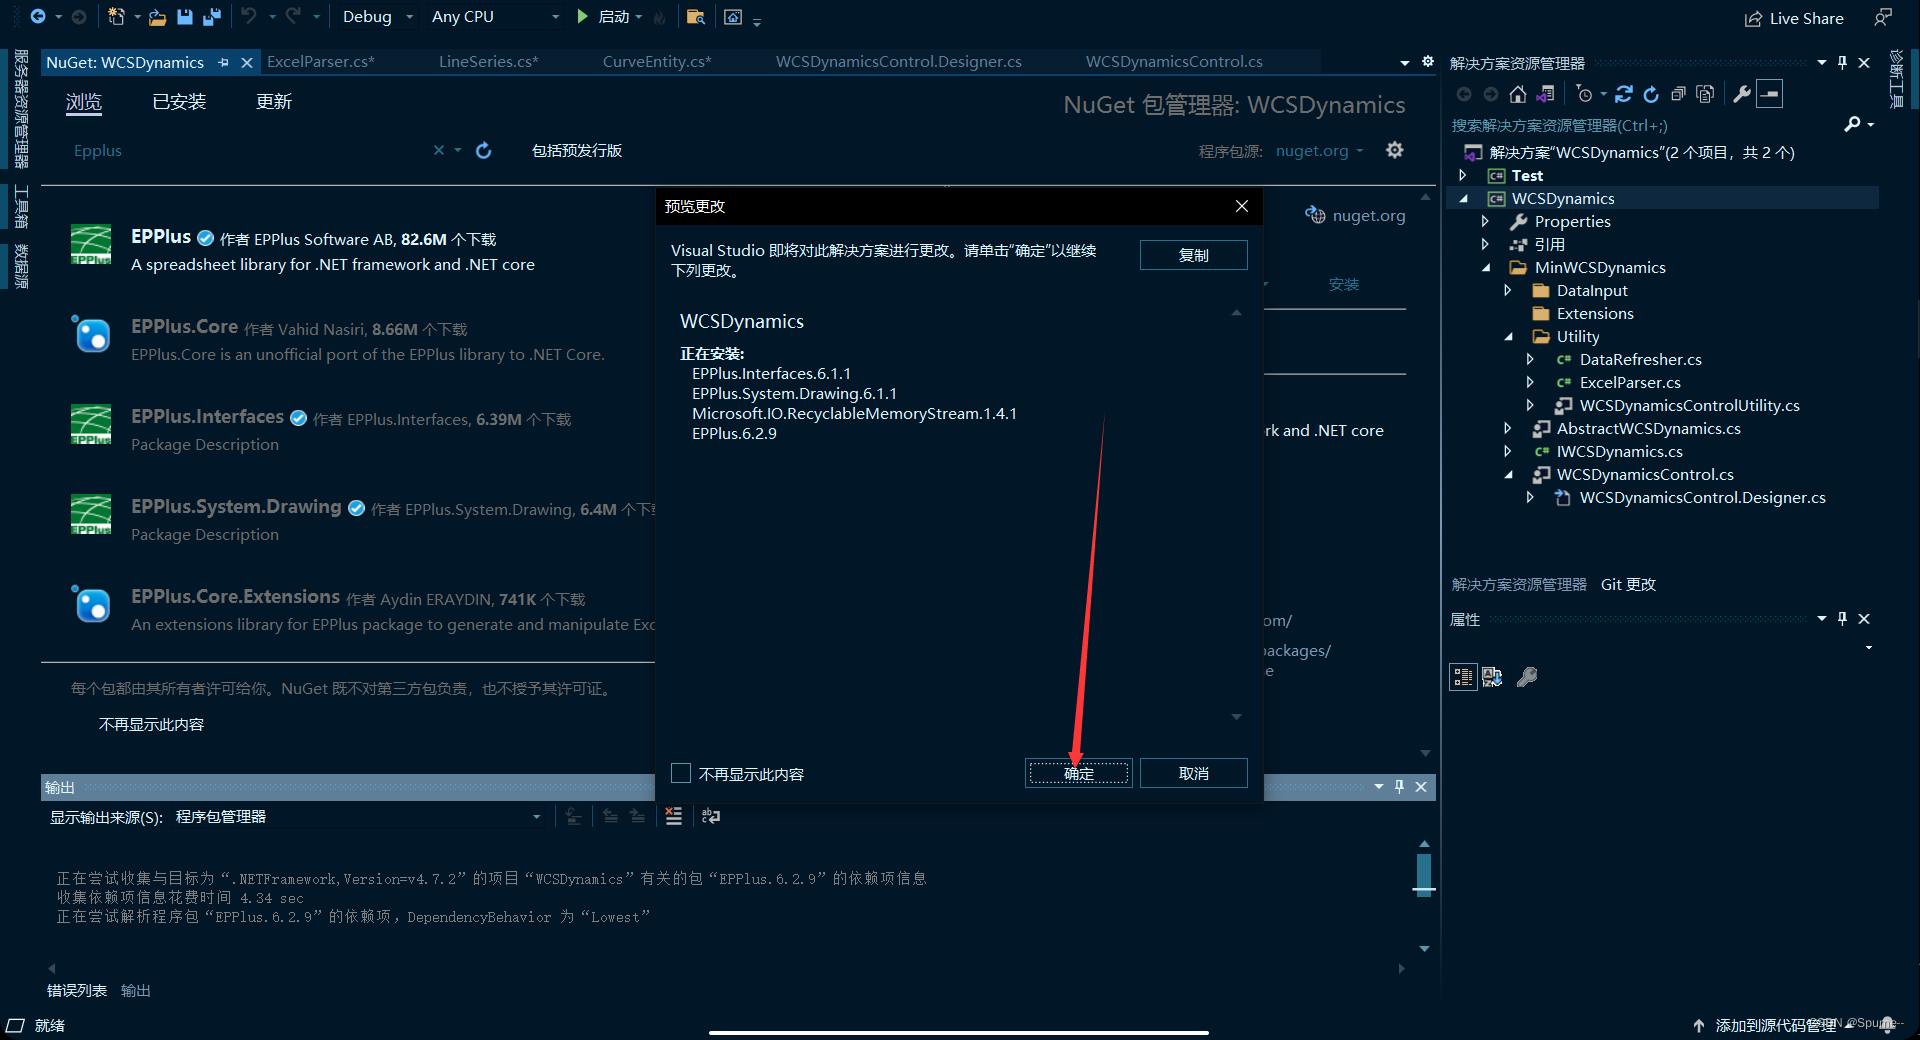1920x1040 pixels.
Task: Click categorized view icon in Properties panel
Action: coord(1463,677)
